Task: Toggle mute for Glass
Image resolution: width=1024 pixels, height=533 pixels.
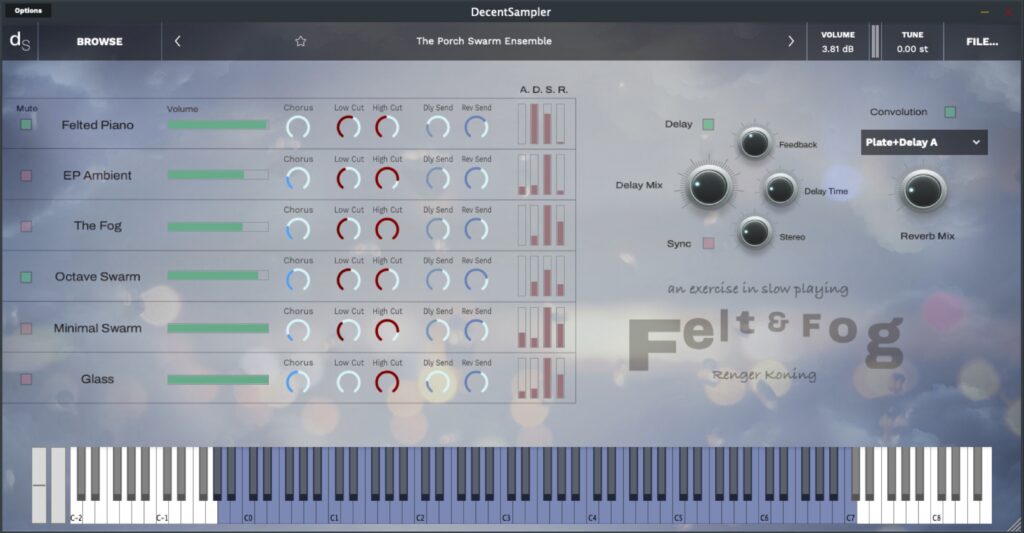Action: point(26,379)
